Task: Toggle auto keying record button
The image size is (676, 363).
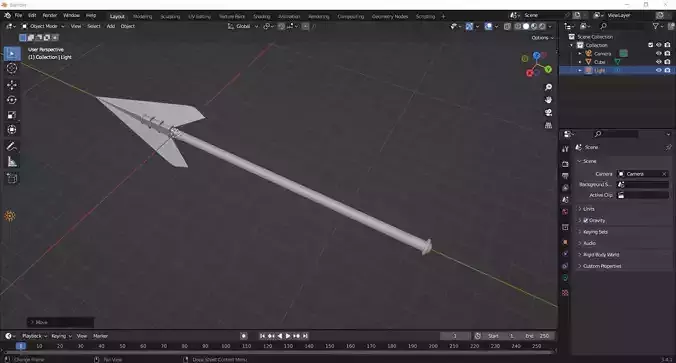Action: pyautogui.click(x=244, y=336)
